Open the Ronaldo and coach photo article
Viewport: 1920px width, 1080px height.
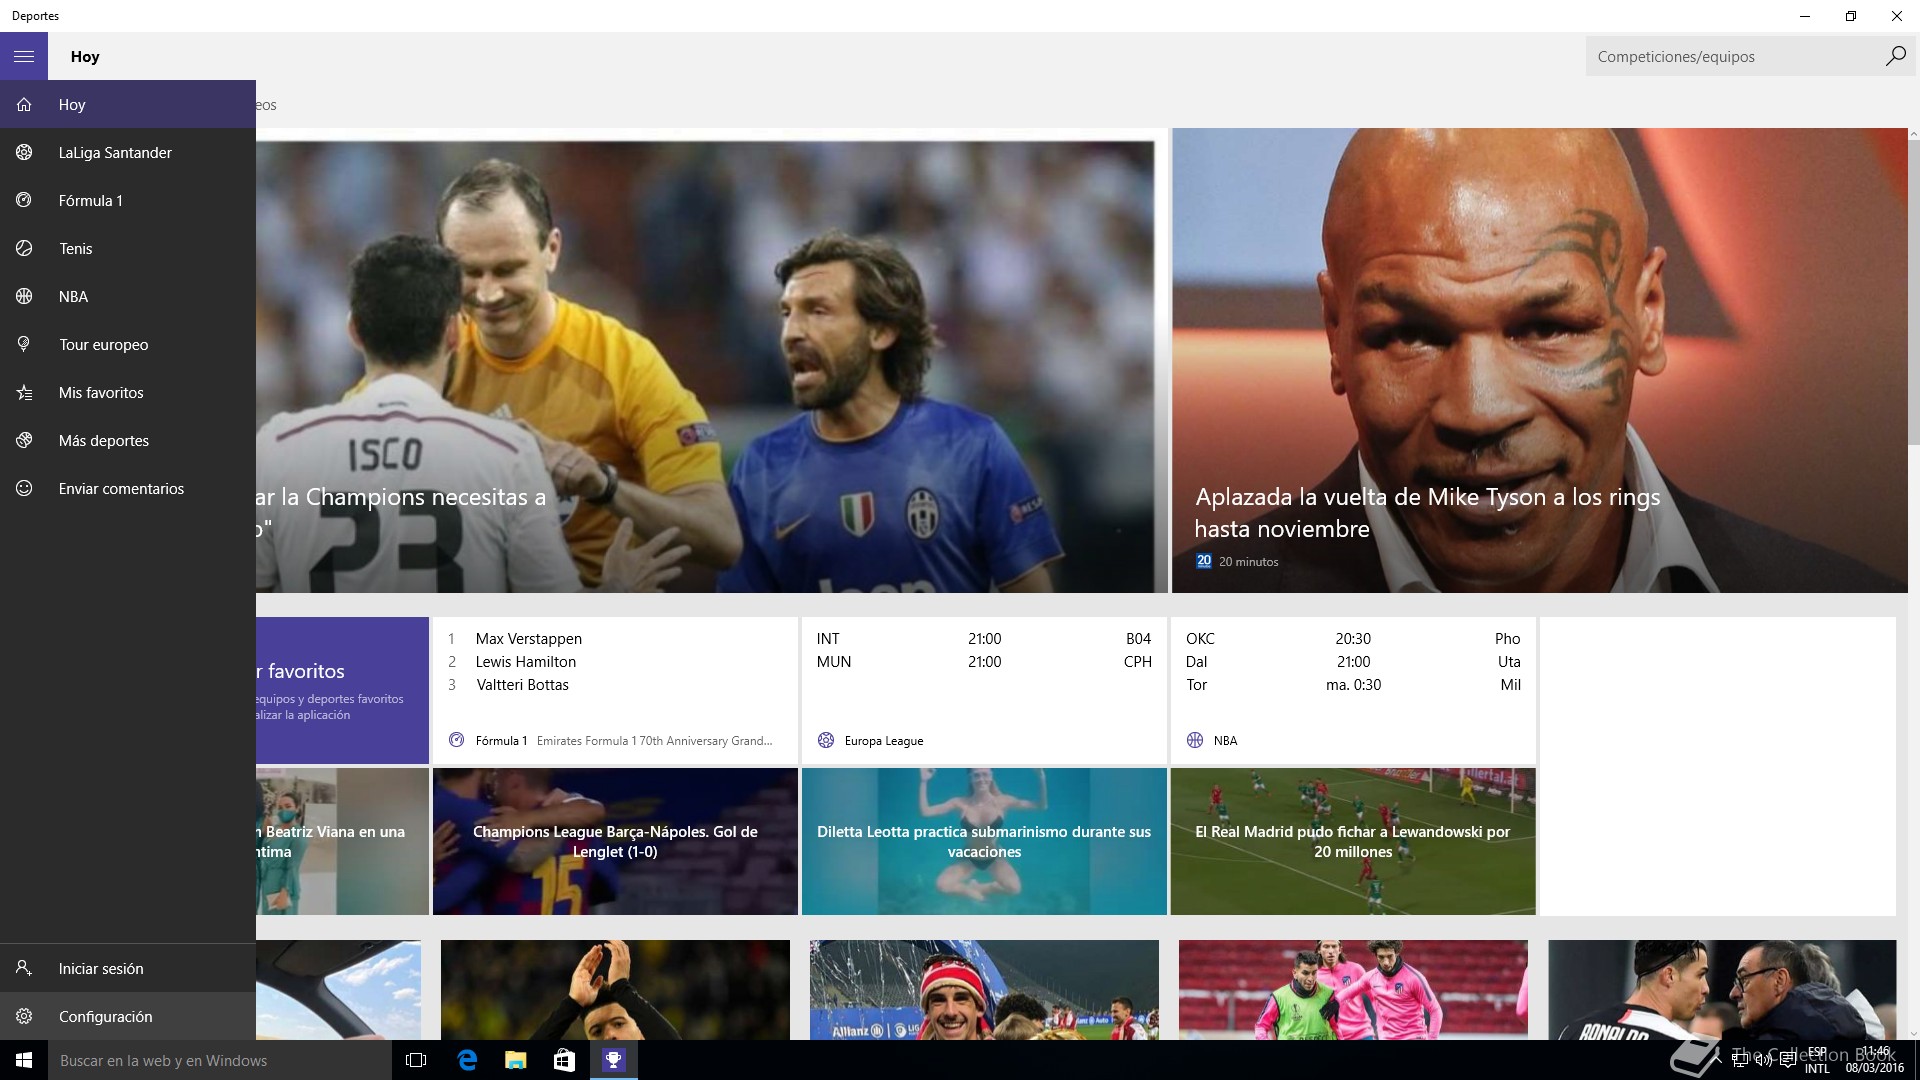(x=1722, y=990)
